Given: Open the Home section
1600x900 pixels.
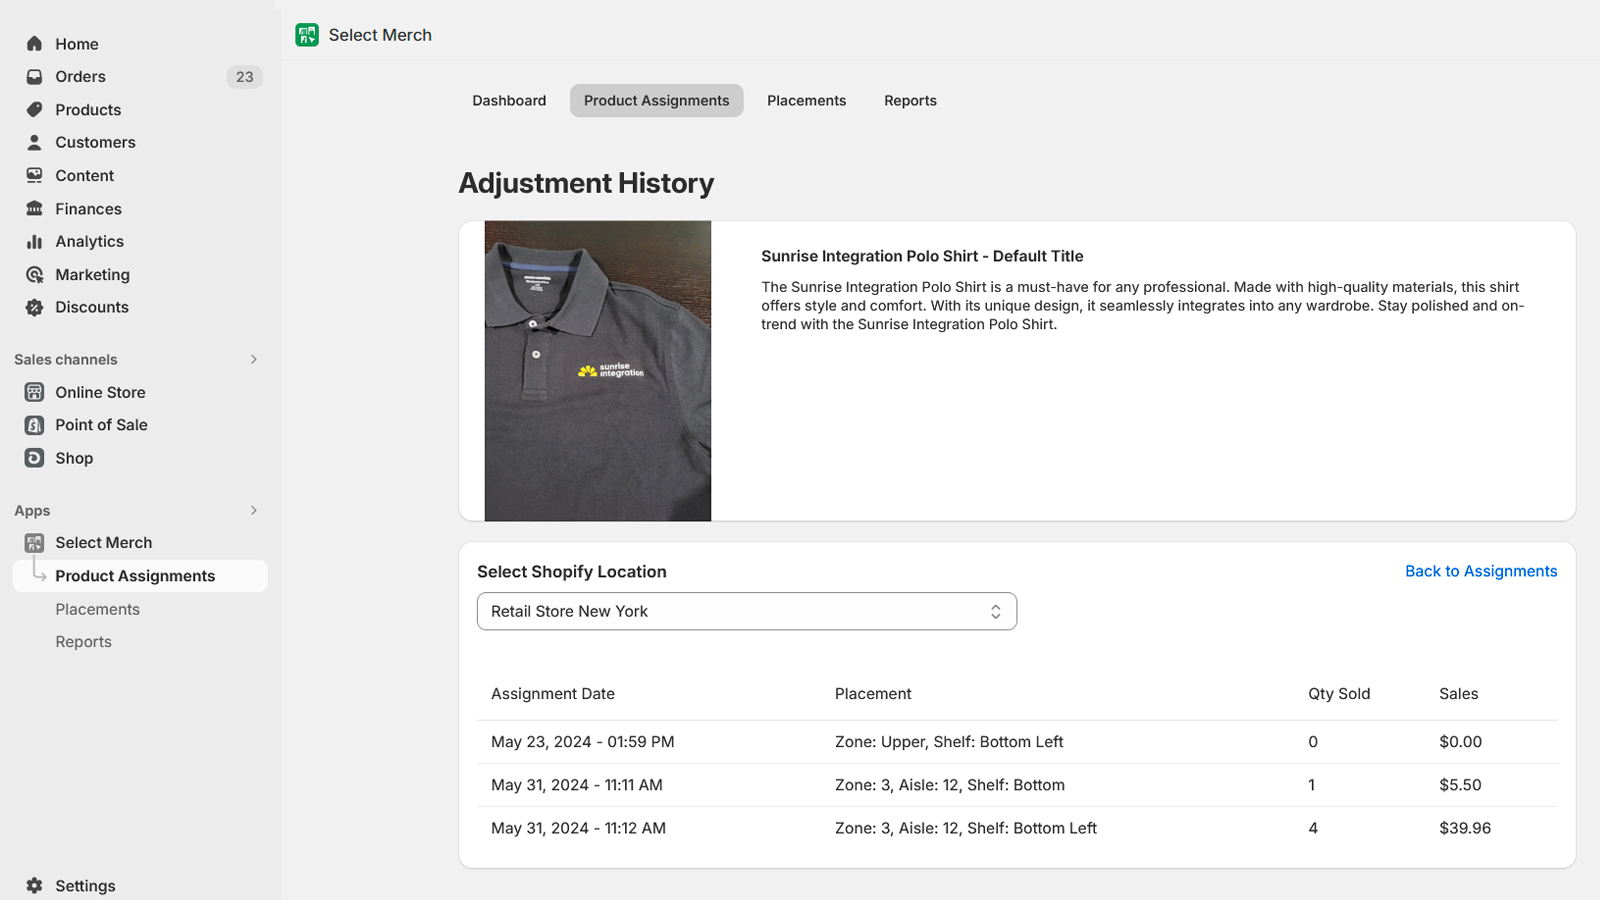Looking at the screenshot, I should coord(77,43).
